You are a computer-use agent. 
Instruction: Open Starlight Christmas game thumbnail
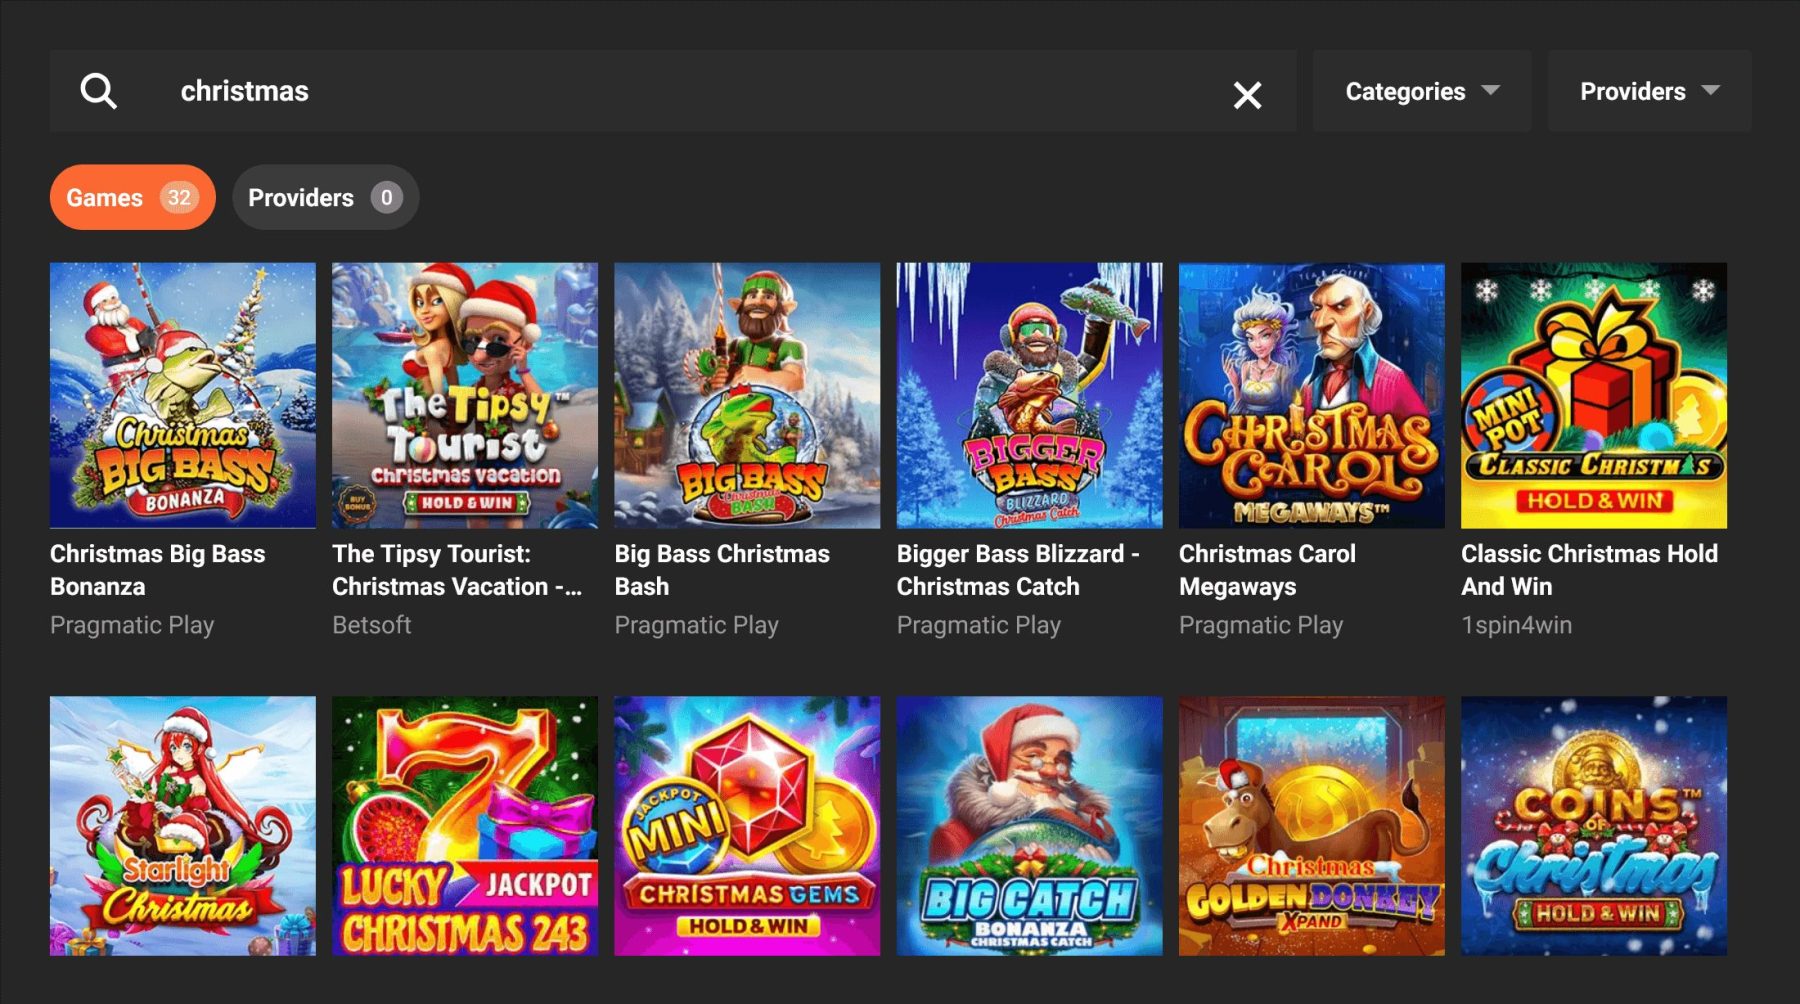click(183, 826)
